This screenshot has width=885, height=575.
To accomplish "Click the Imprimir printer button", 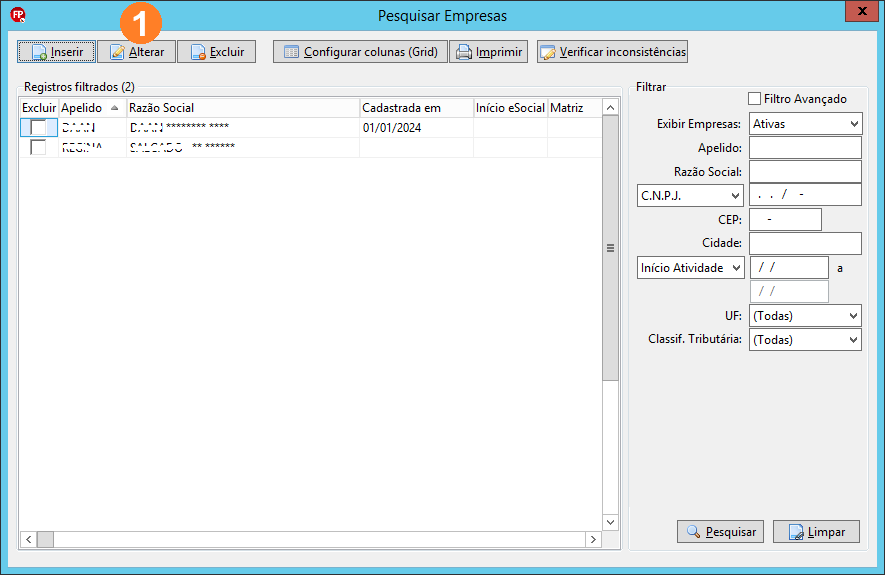I will coord(489,52).
